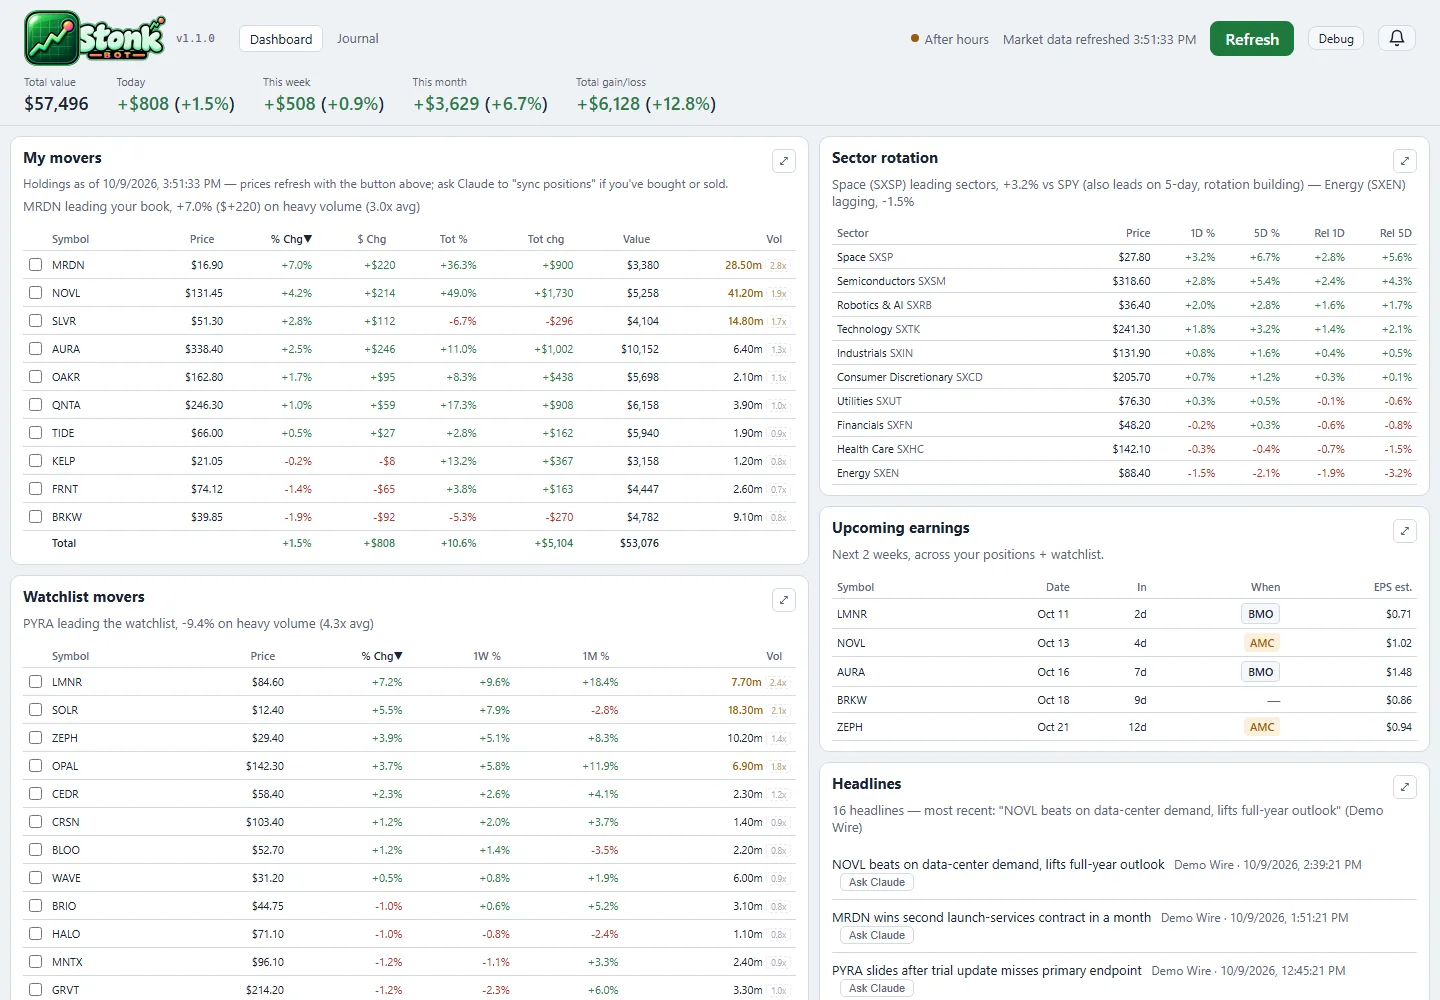Click the ZEPH earnings AMC badge
The height and width of the screenshot is (1000, 1440).
pyautogui.click(x=1262, y=727)
